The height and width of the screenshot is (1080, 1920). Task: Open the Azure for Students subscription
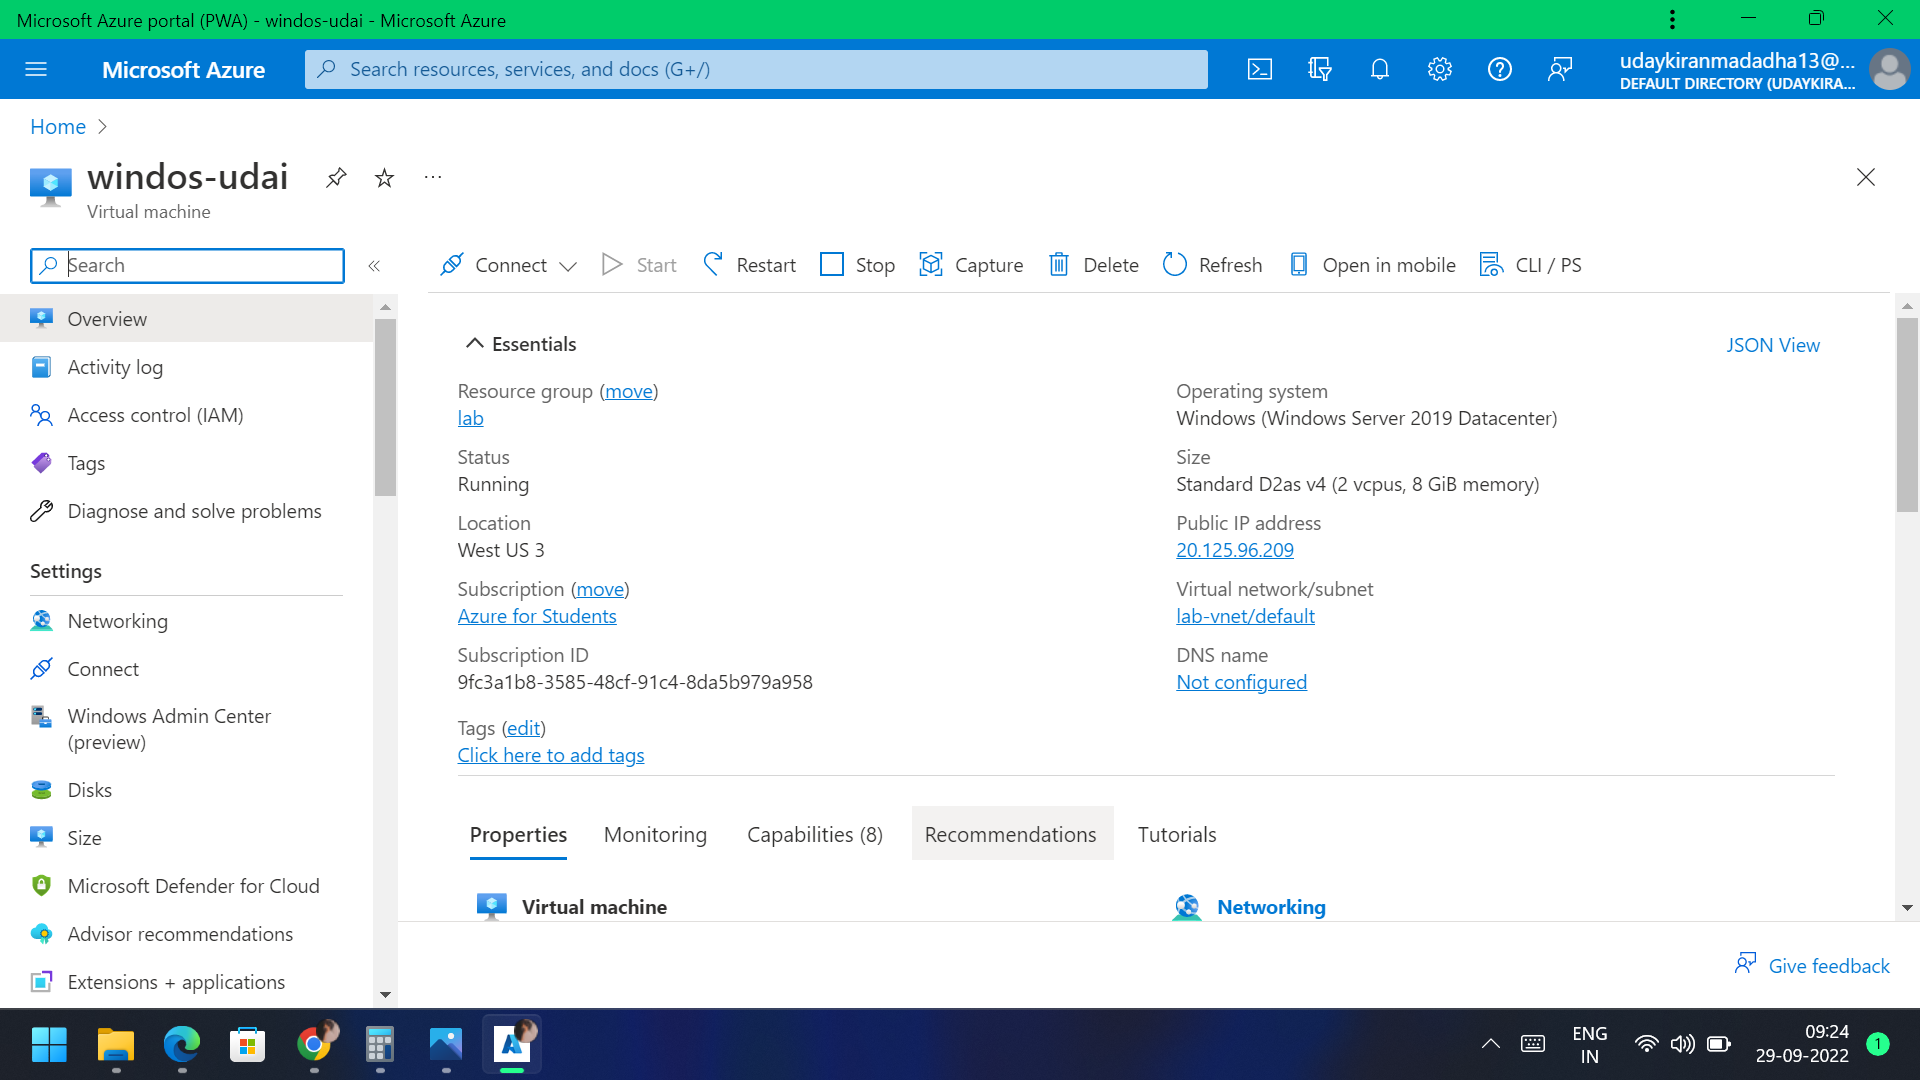point(537,616)
